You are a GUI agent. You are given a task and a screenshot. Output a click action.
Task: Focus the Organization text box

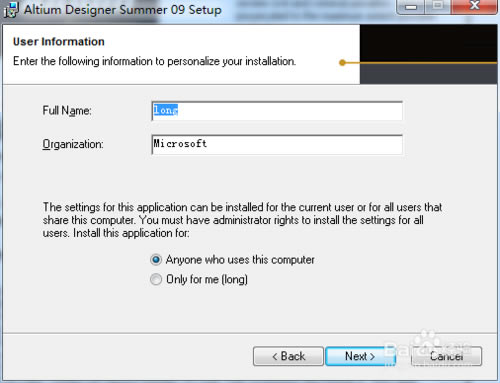click(x=277, y=145)
